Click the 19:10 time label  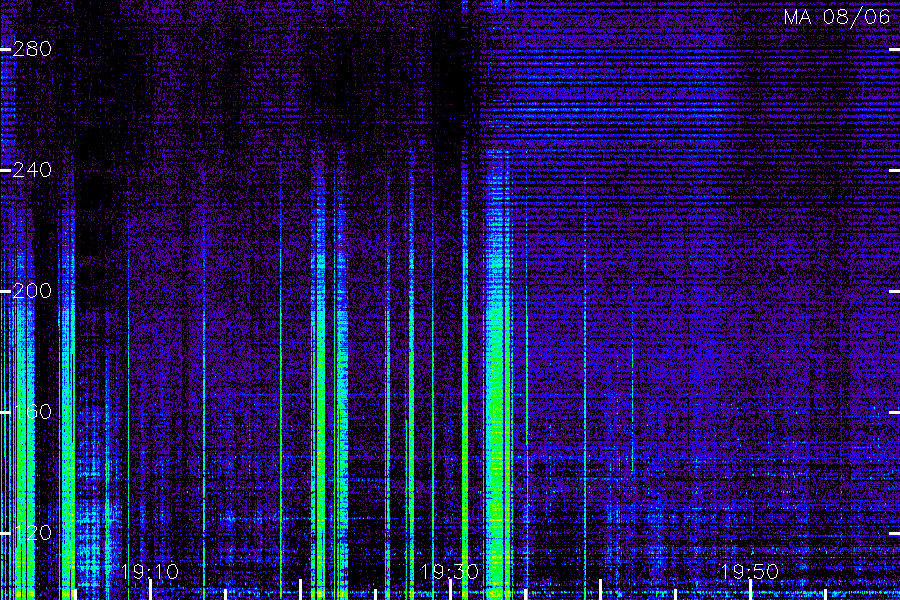pos(150,572)
